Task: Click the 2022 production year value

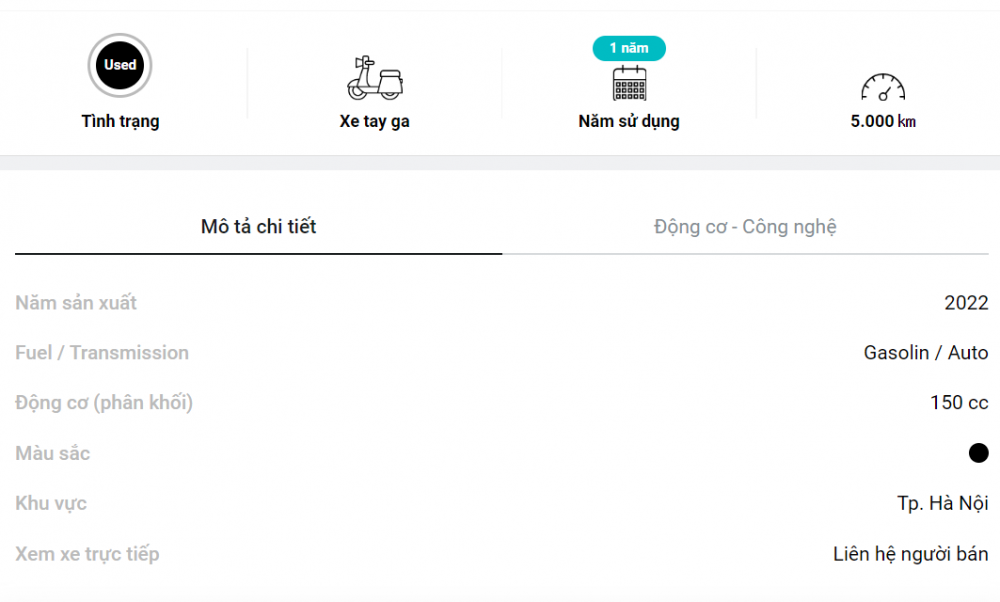Action: coord(966,302)
